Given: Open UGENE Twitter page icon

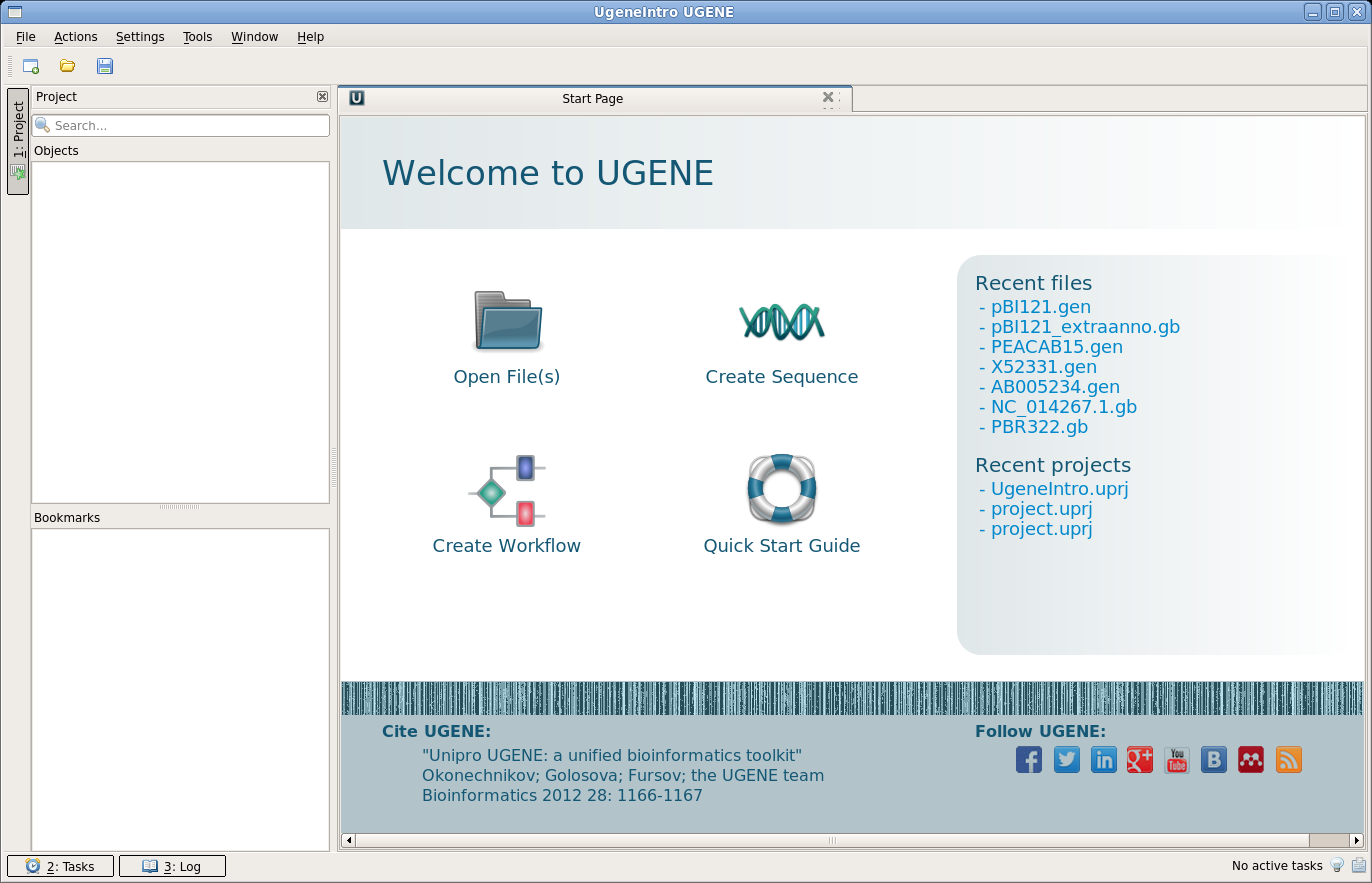Looking at the screenshot, I should pos(1067,760).
